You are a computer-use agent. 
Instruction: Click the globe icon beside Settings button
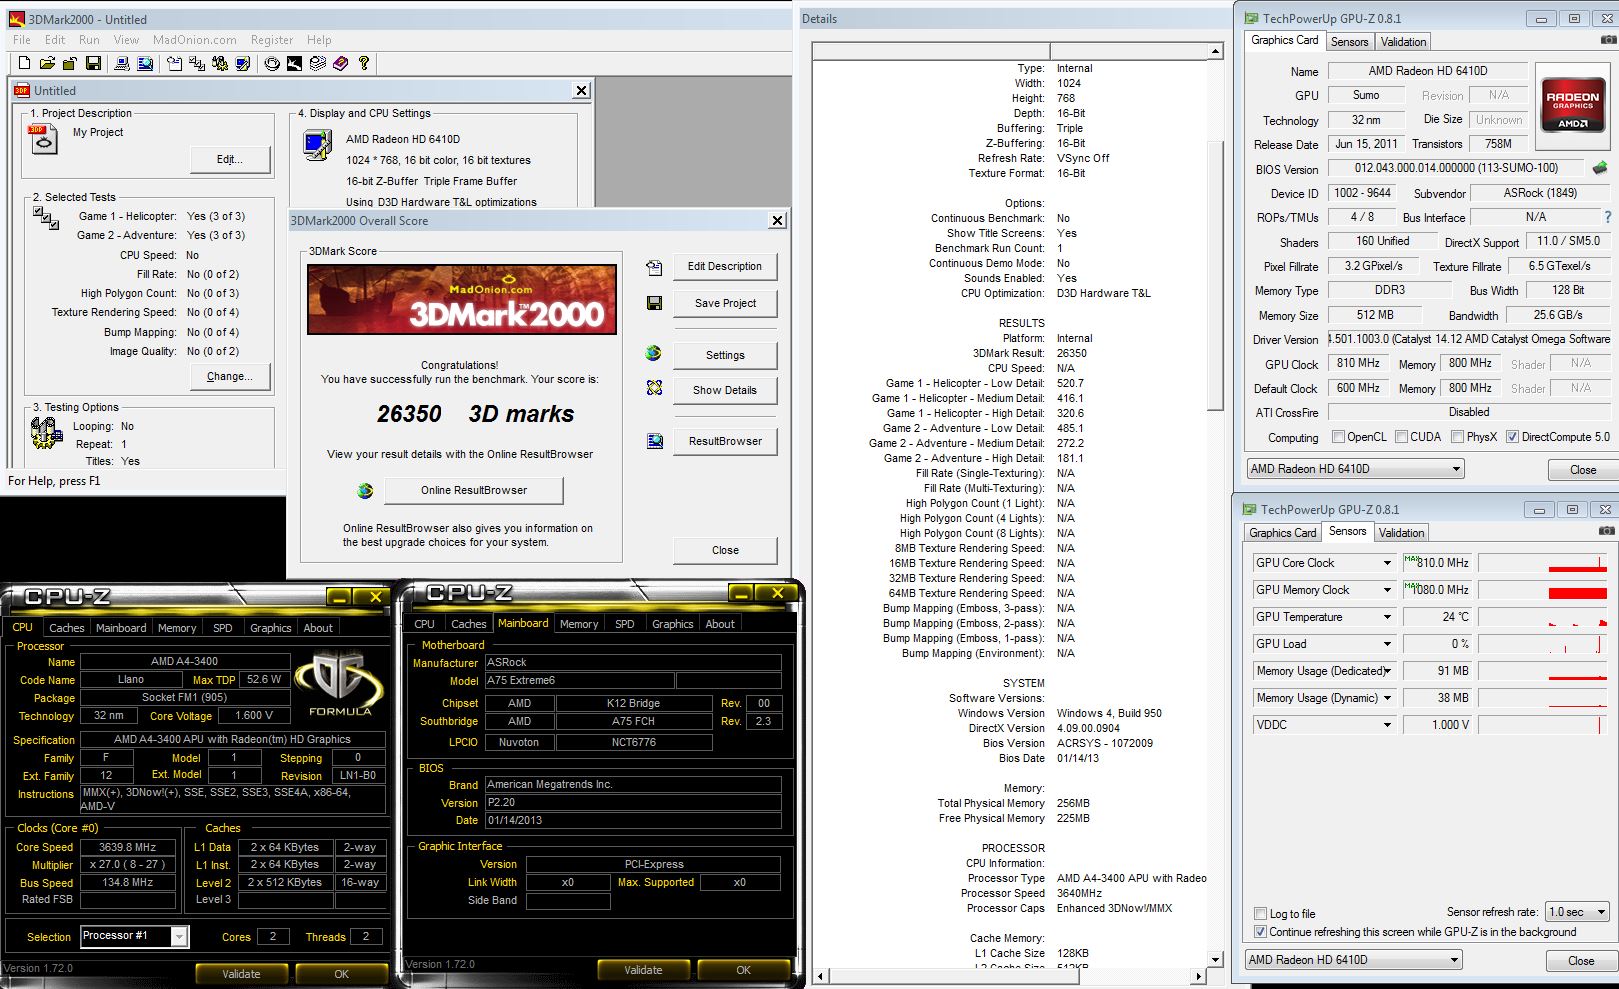click(654, 353)
